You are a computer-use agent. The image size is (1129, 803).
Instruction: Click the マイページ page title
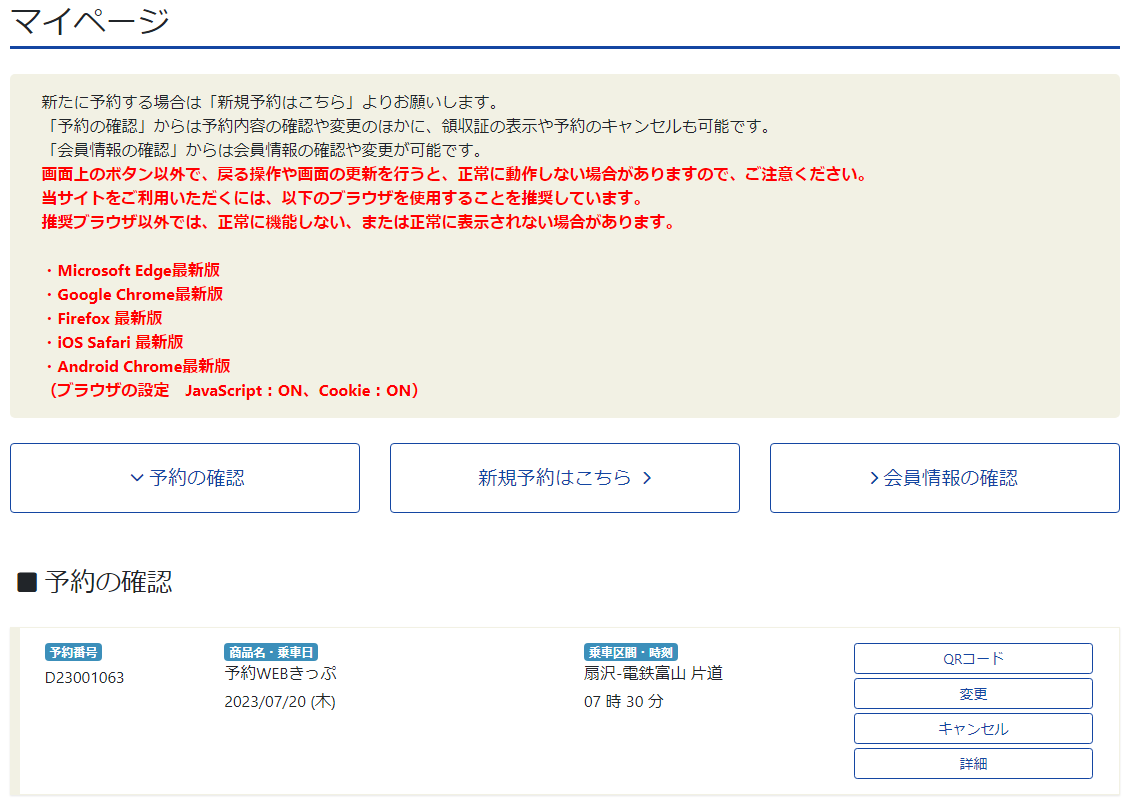tap(90, 20)
